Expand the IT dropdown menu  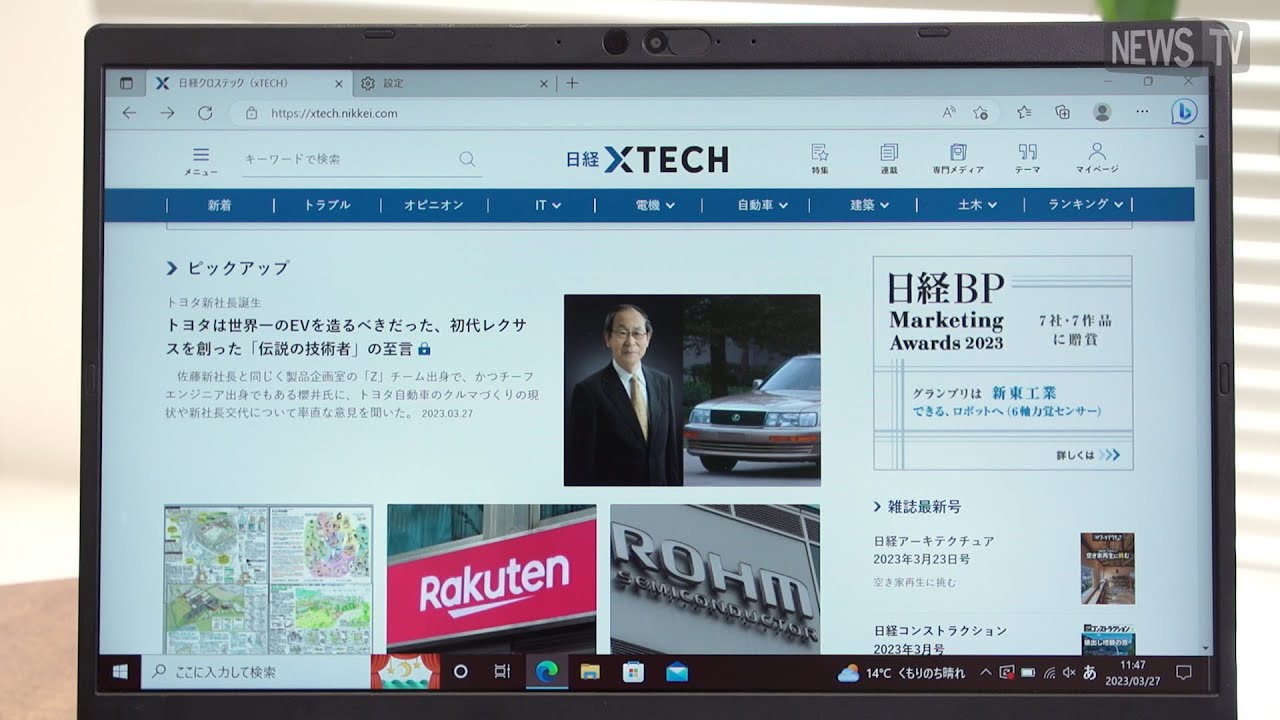coord(547,205)
